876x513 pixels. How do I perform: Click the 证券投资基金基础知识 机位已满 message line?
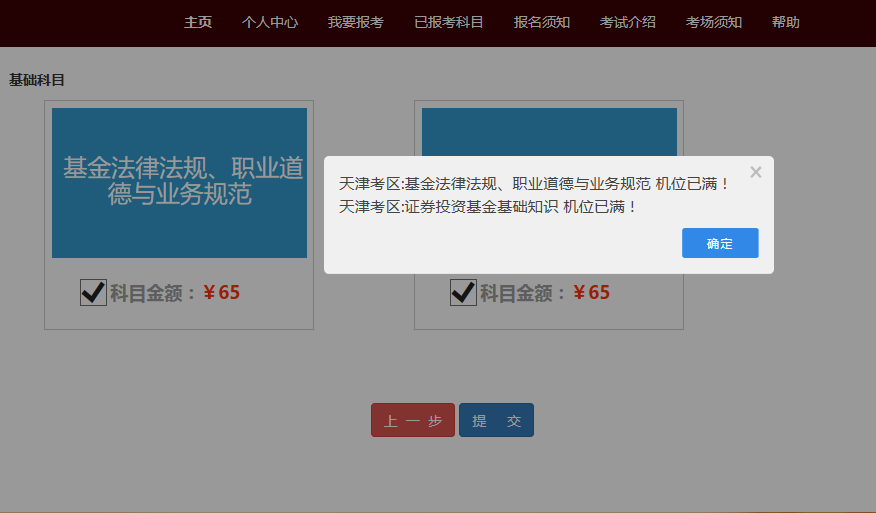click(488, 206)
